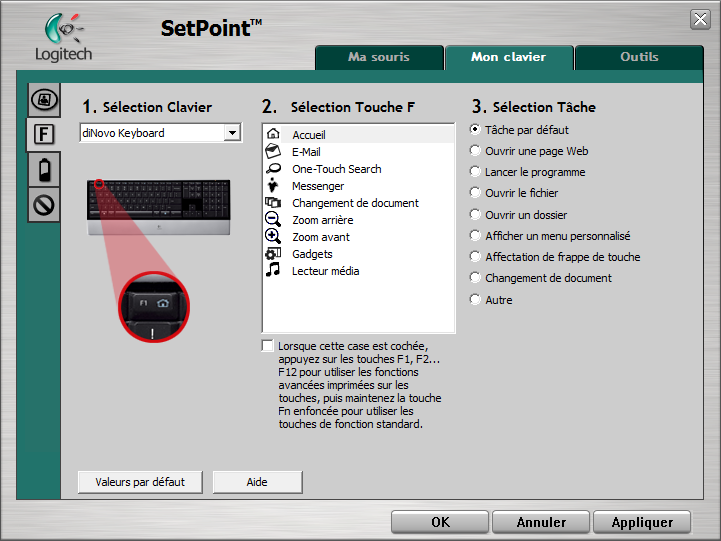This screenshot has width=721, height=541.
Task: Select One-Touch Search in the list
Action: coord(358,169)
